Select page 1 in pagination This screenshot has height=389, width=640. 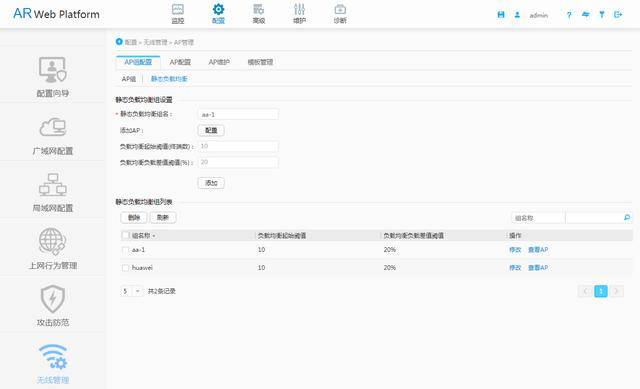[x=601, y=291]
